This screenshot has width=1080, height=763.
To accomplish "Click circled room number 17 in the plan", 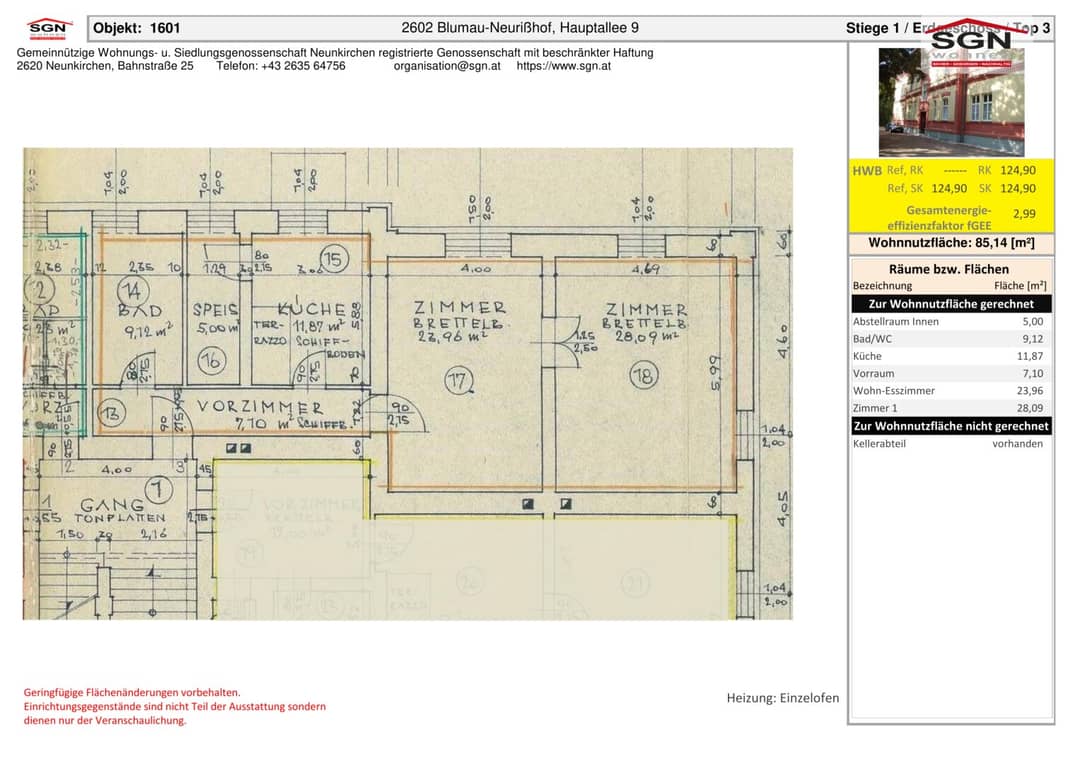I will [458, 381].
